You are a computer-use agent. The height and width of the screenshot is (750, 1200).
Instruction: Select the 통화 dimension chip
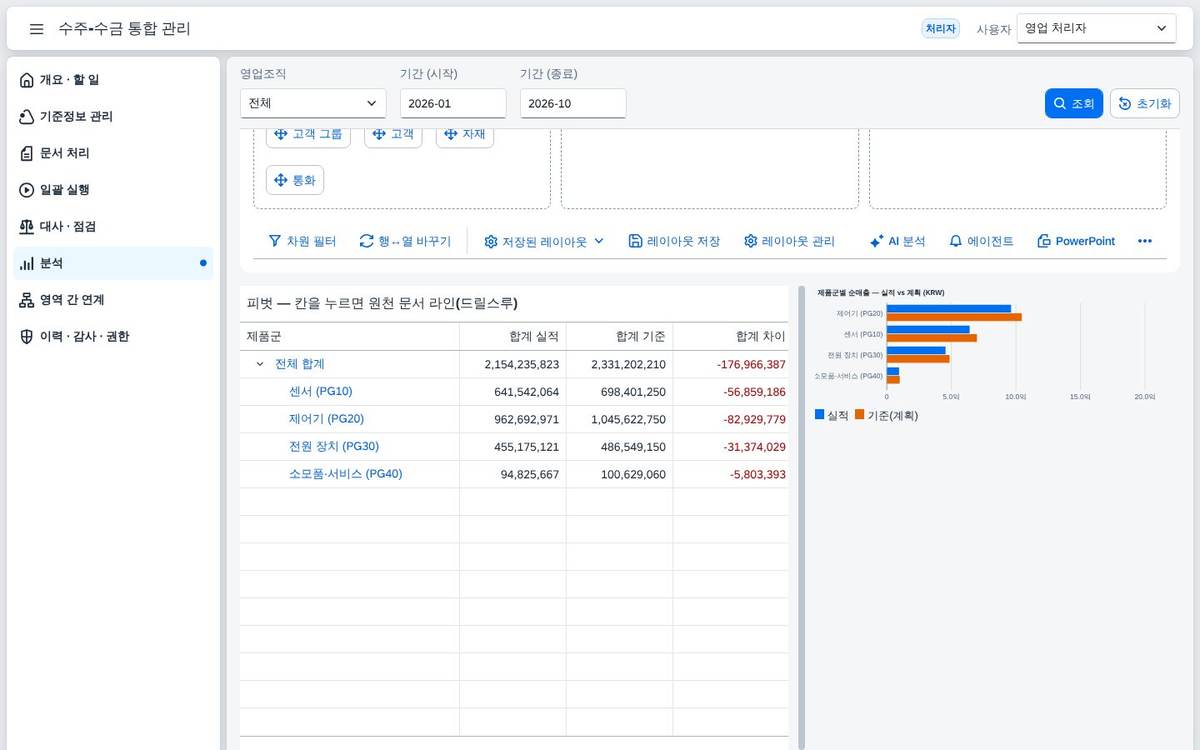click(x=295, y=180)
